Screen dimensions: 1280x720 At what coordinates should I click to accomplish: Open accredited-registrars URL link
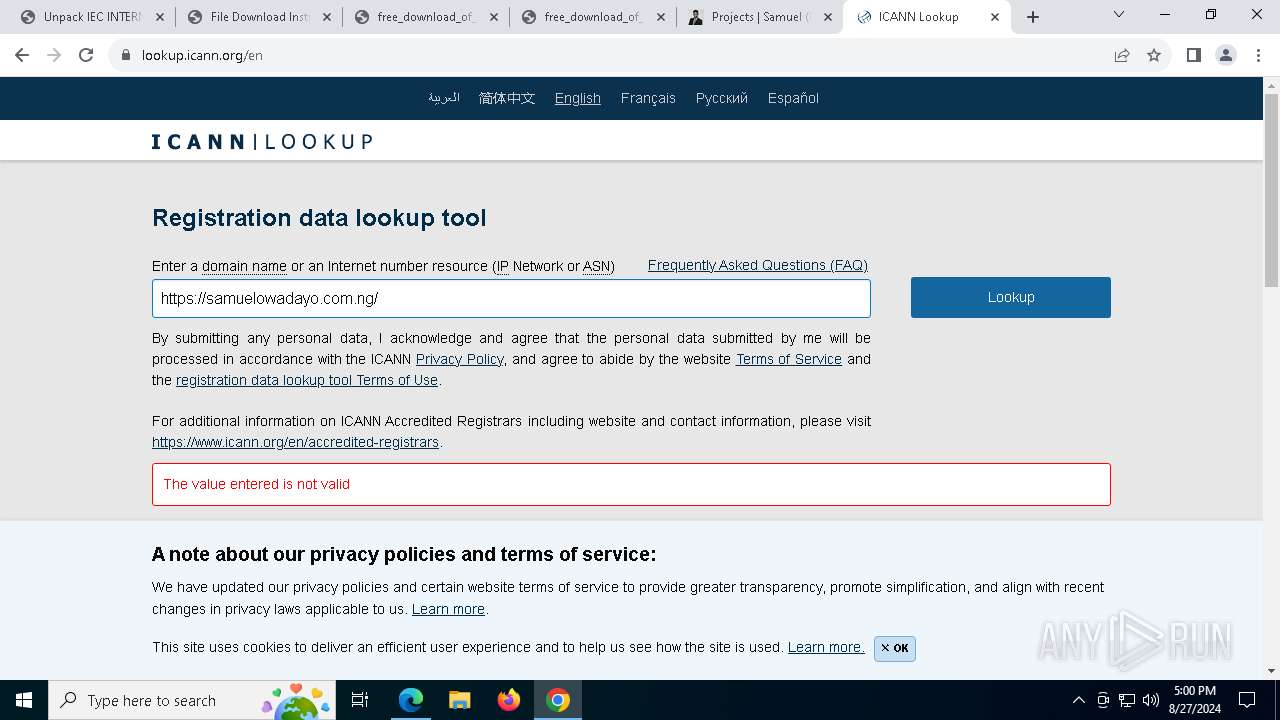coord(295,442)
